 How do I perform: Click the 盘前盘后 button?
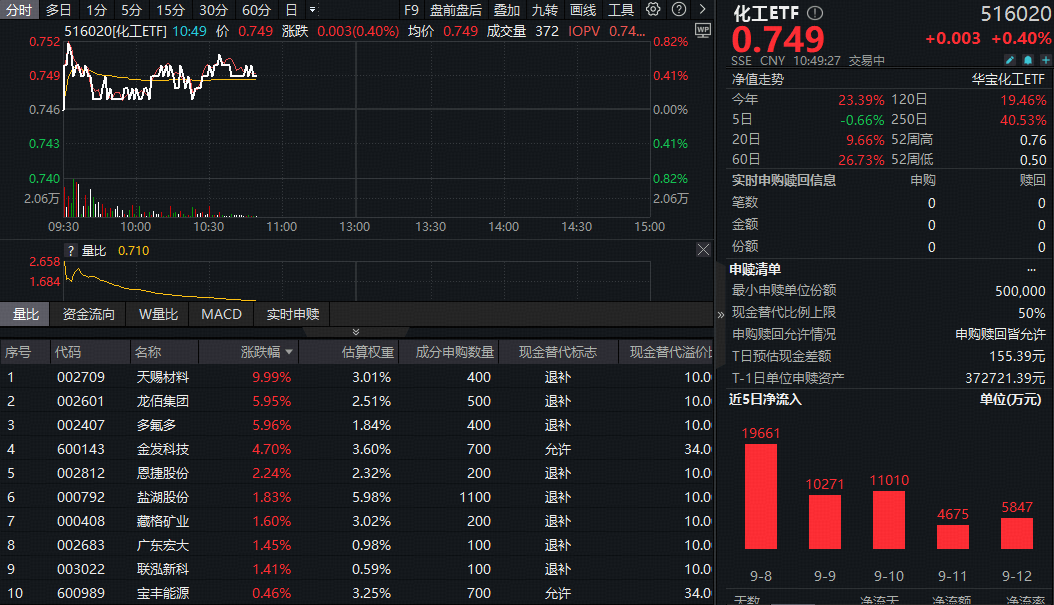coord(456,9)
